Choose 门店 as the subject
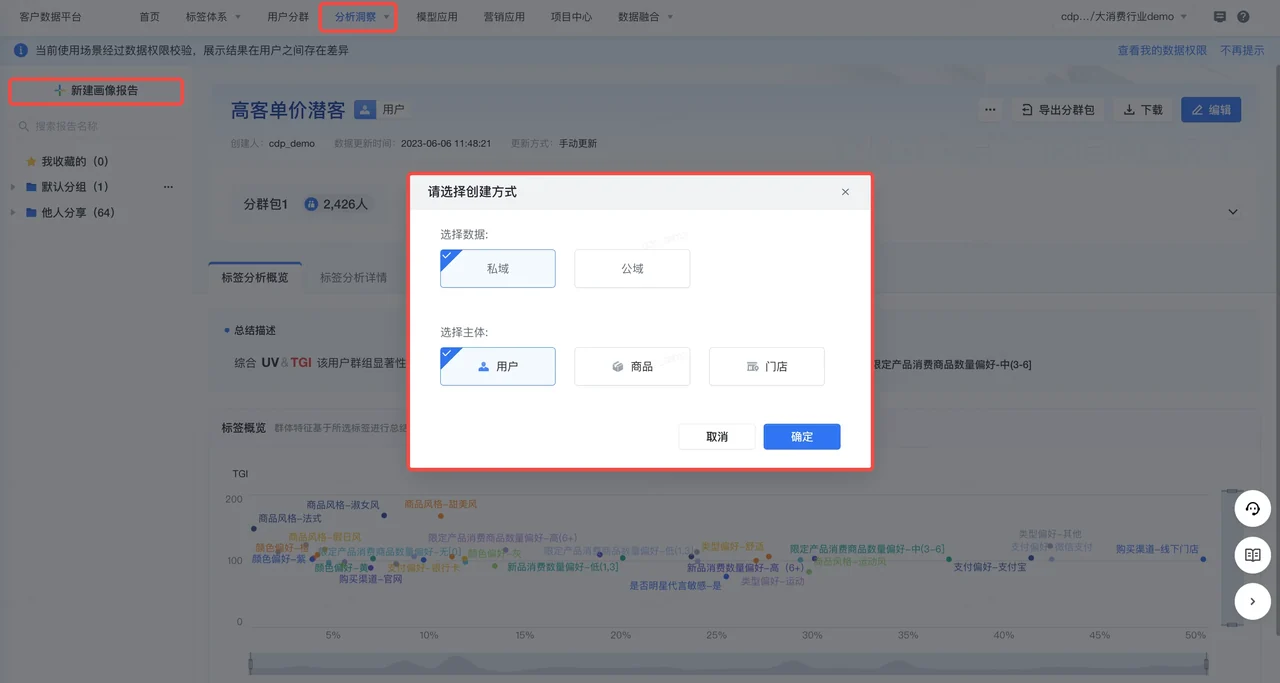 pos(767,366)
